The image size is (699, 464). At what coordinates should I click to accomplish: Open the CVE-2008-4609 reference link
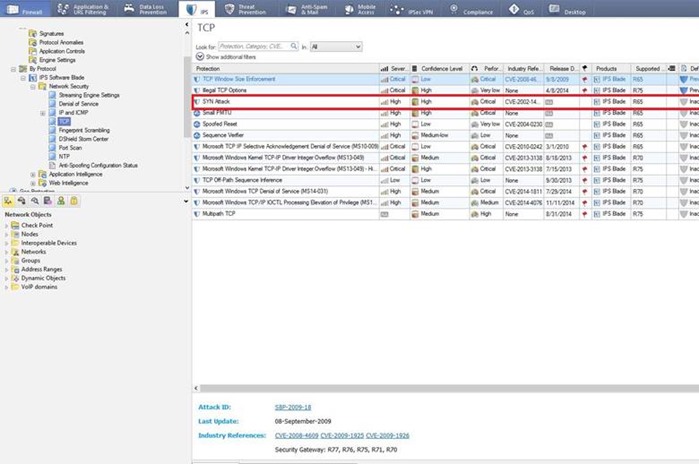tap(296, 435)
